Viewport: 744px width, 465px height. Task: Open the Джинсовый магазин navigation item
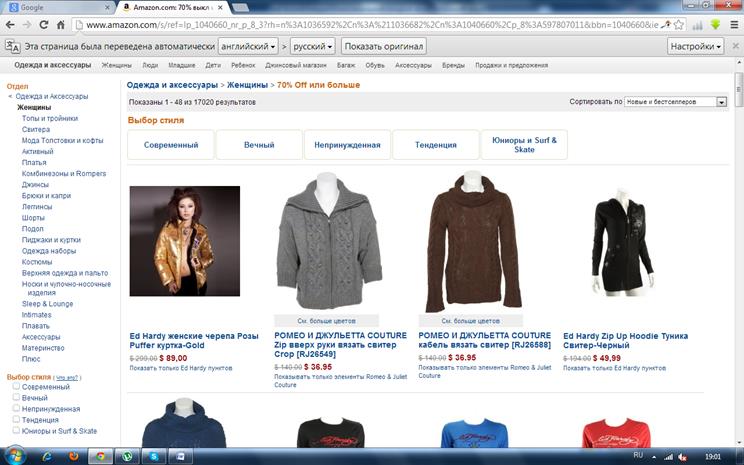pos(296,65)
